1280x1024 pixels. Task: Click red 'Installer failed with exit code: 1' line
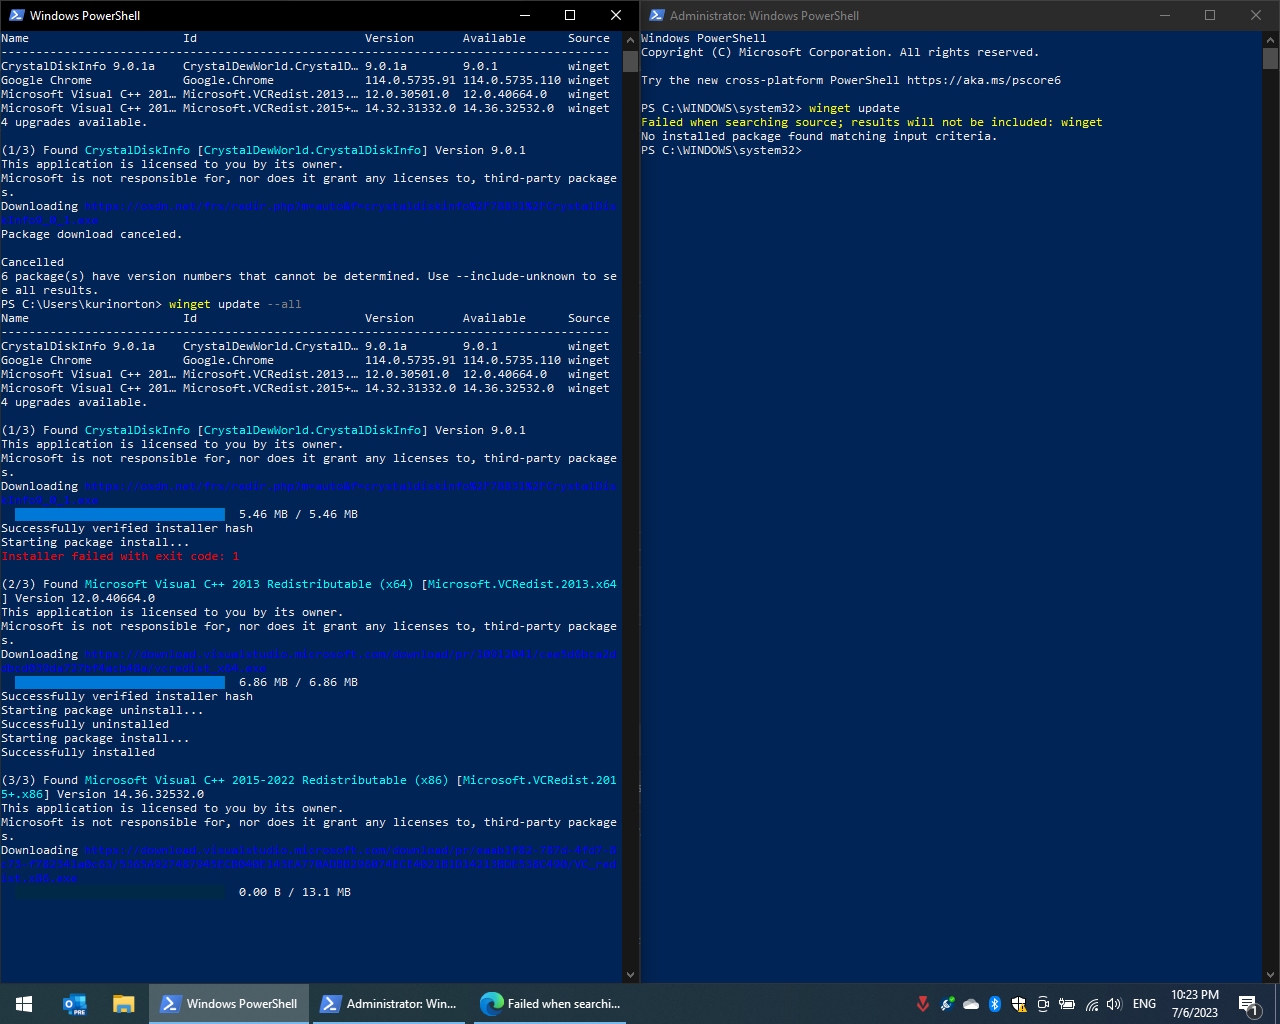120,556
